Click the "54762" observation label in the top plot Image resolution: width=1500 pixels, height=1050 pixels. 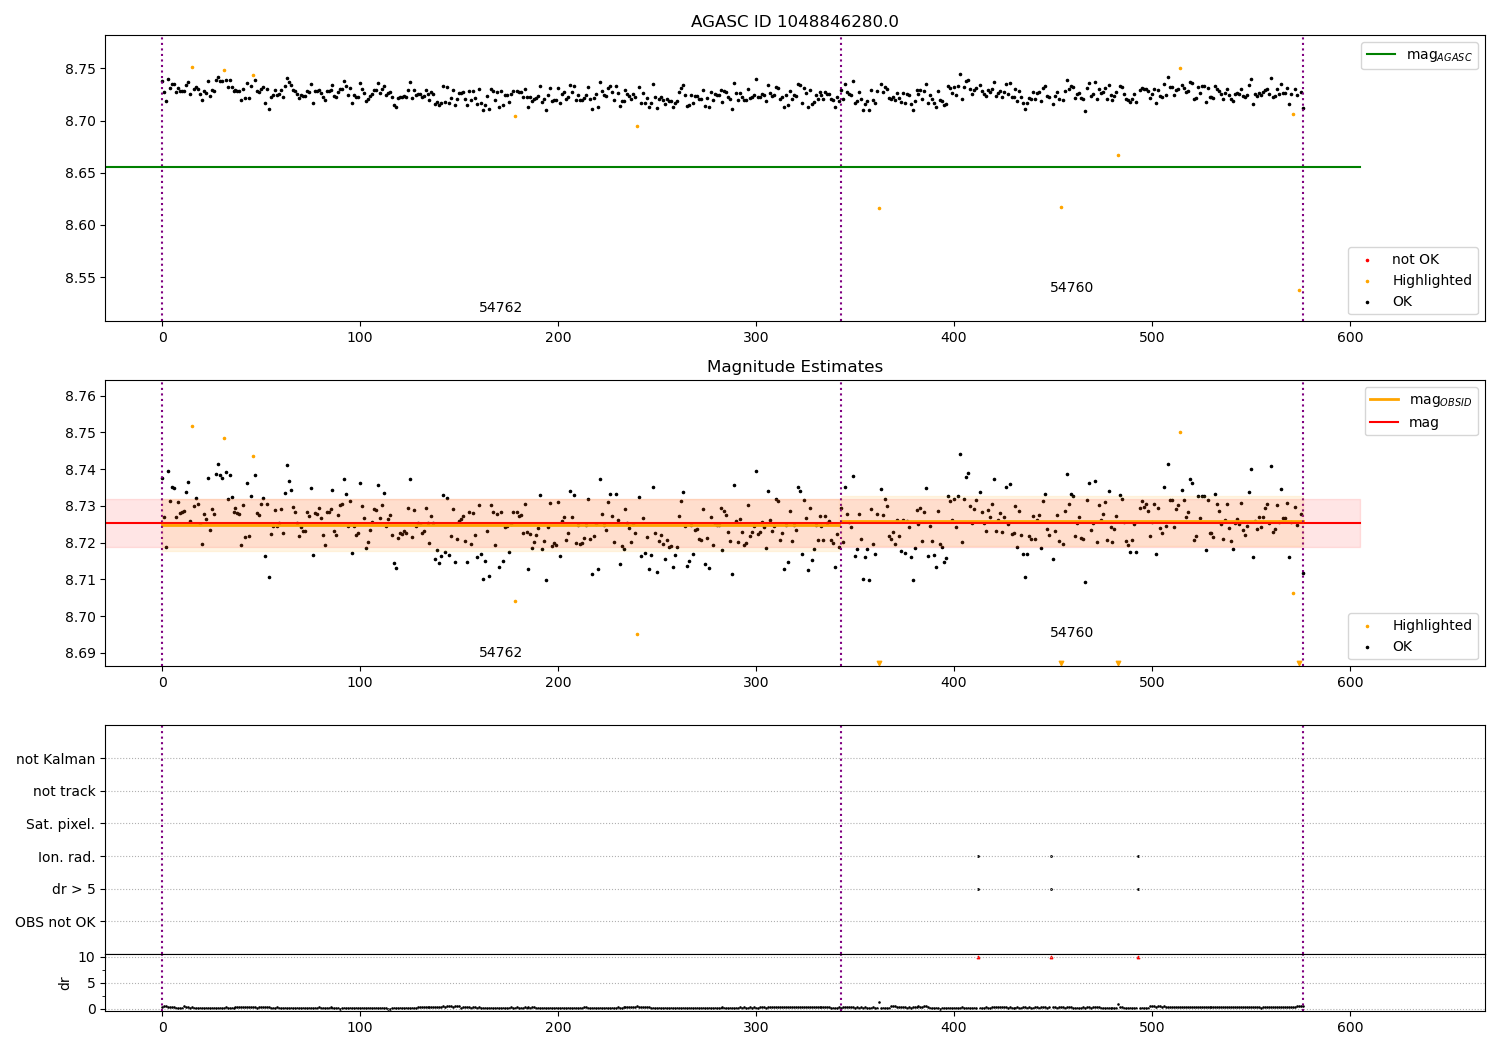[500, 308]
